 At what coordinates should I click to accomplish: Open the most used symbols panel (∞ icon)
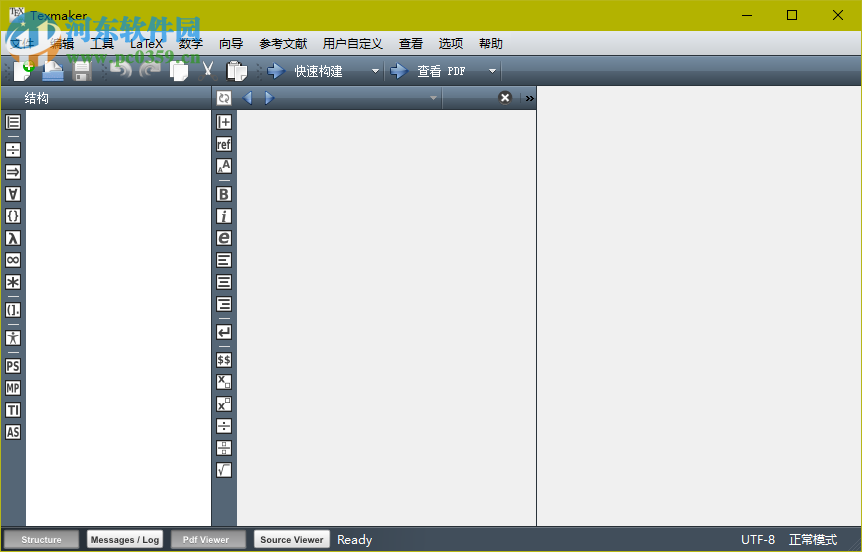coord(13,260)
